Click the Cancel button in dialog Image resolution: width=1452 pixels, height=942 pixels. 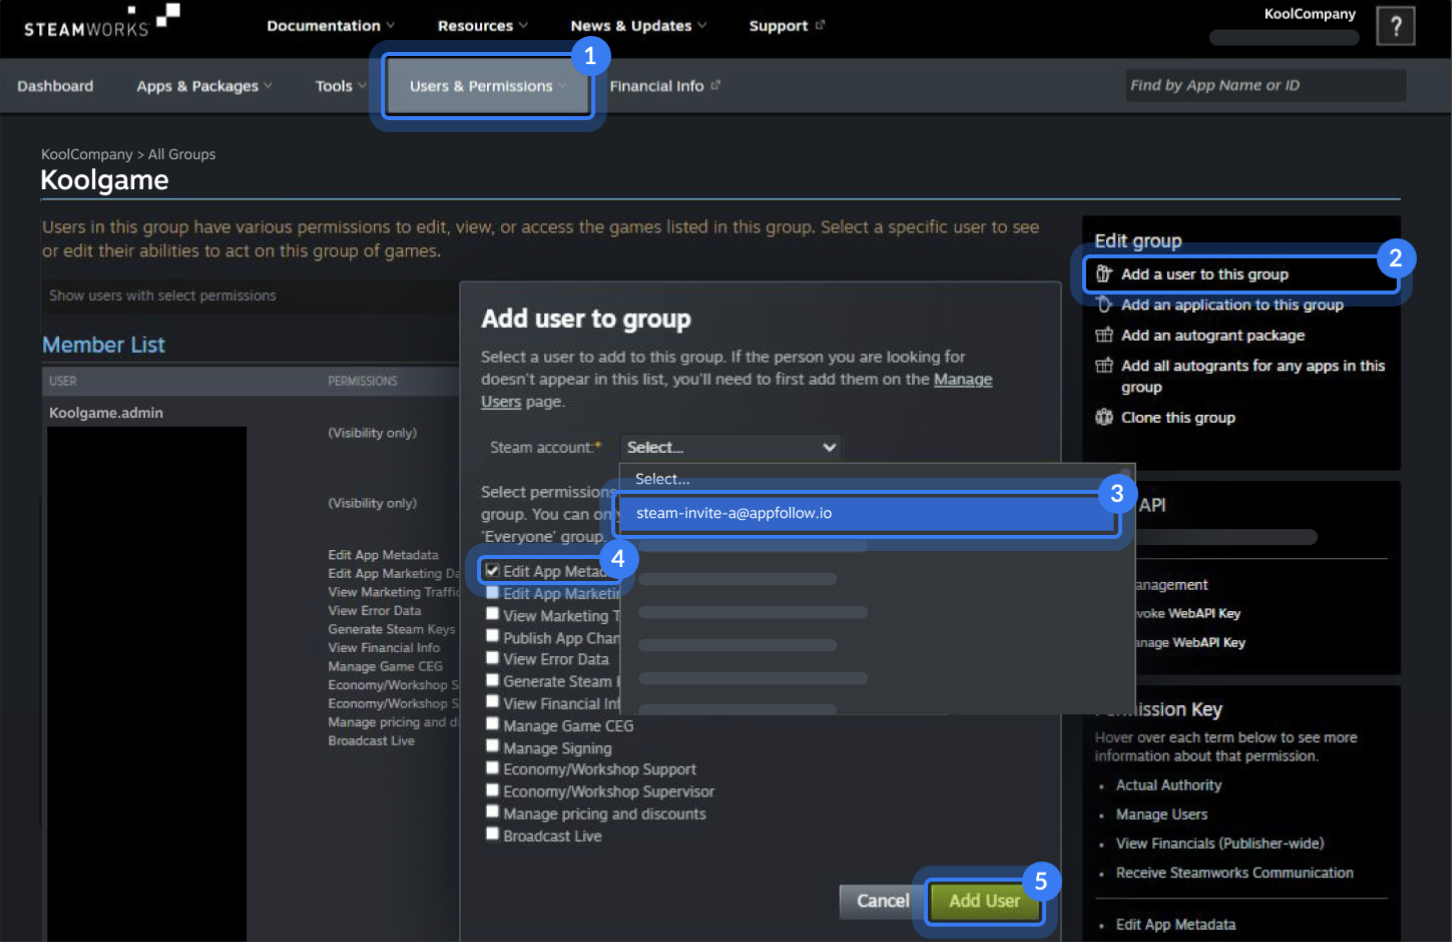(882, 901)
